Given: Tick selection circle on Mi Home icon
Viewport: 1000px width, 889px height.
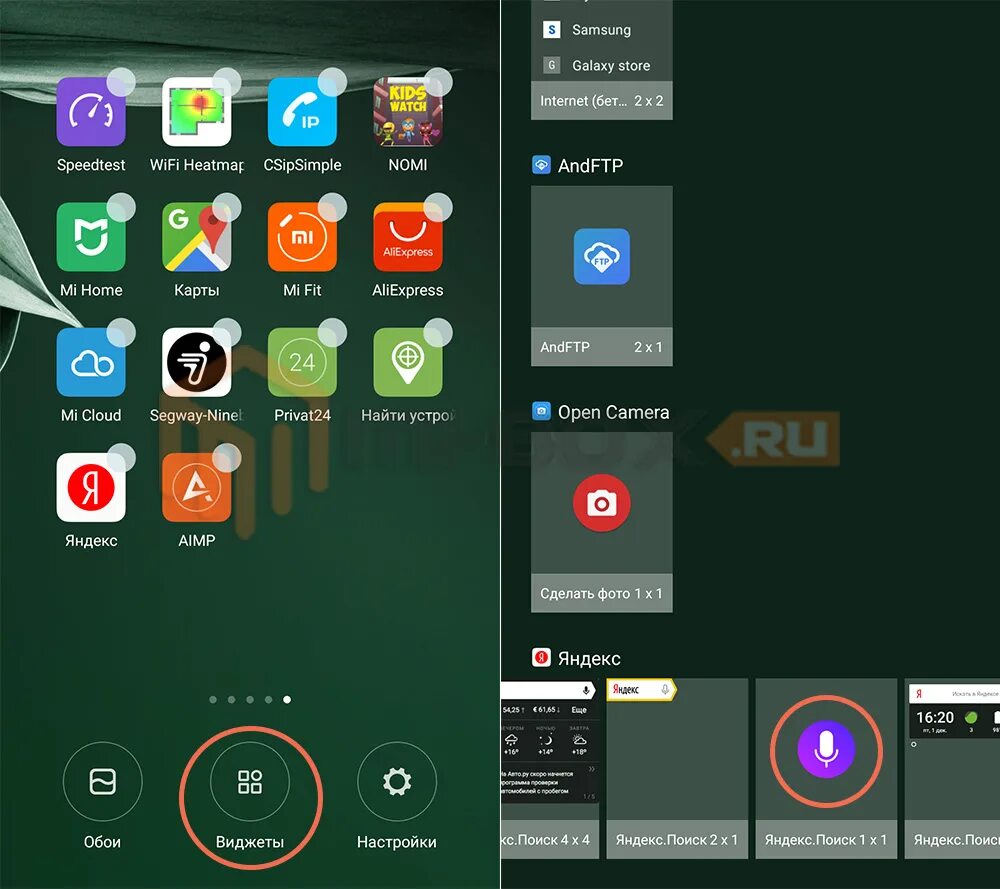Looking at the screenshot, I should (121, 207).
